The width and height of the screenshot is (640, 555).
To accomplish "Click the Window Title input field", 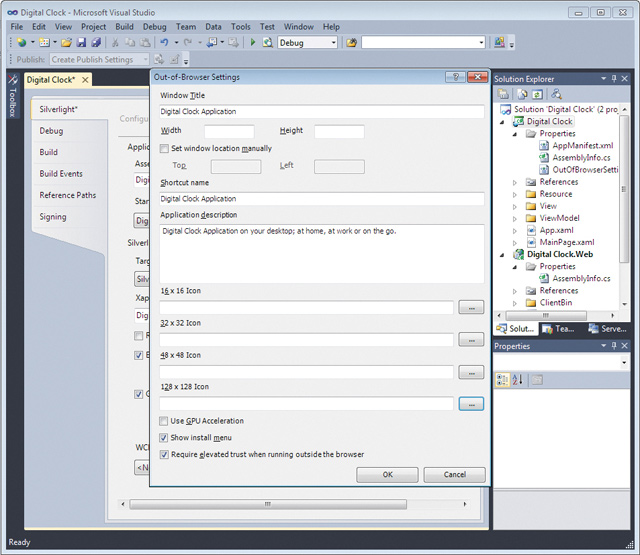I will [322, 112].
